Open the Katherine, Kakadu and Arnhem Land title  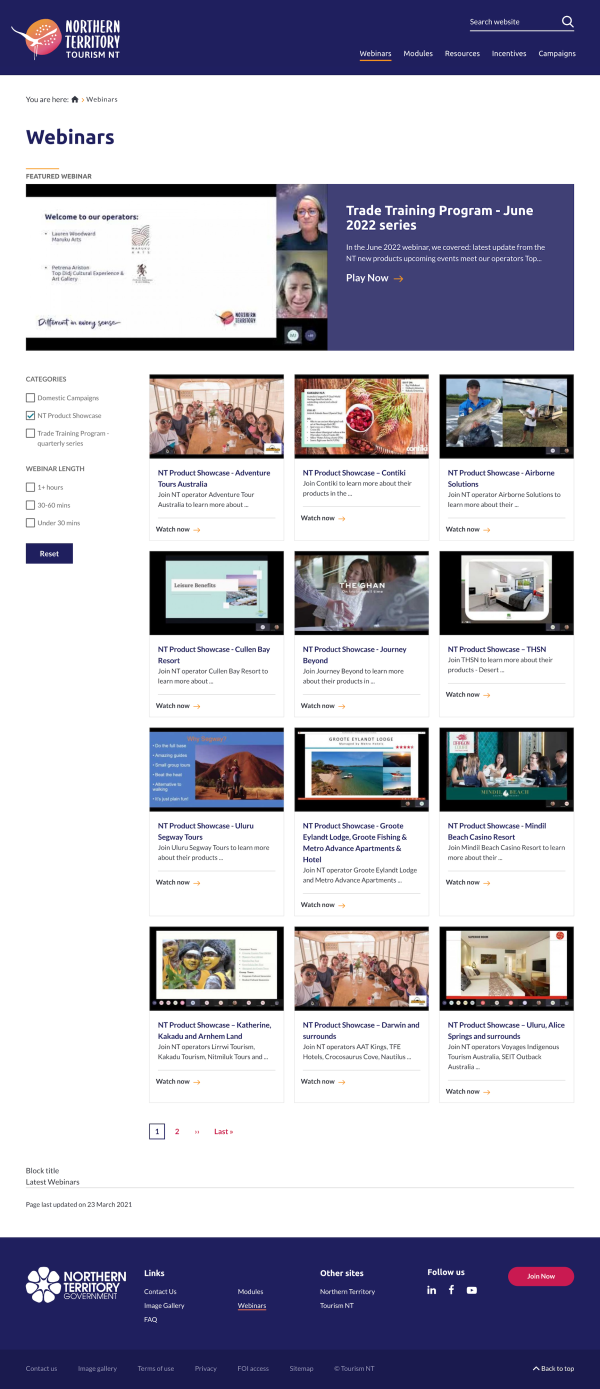coord(214,1031)
